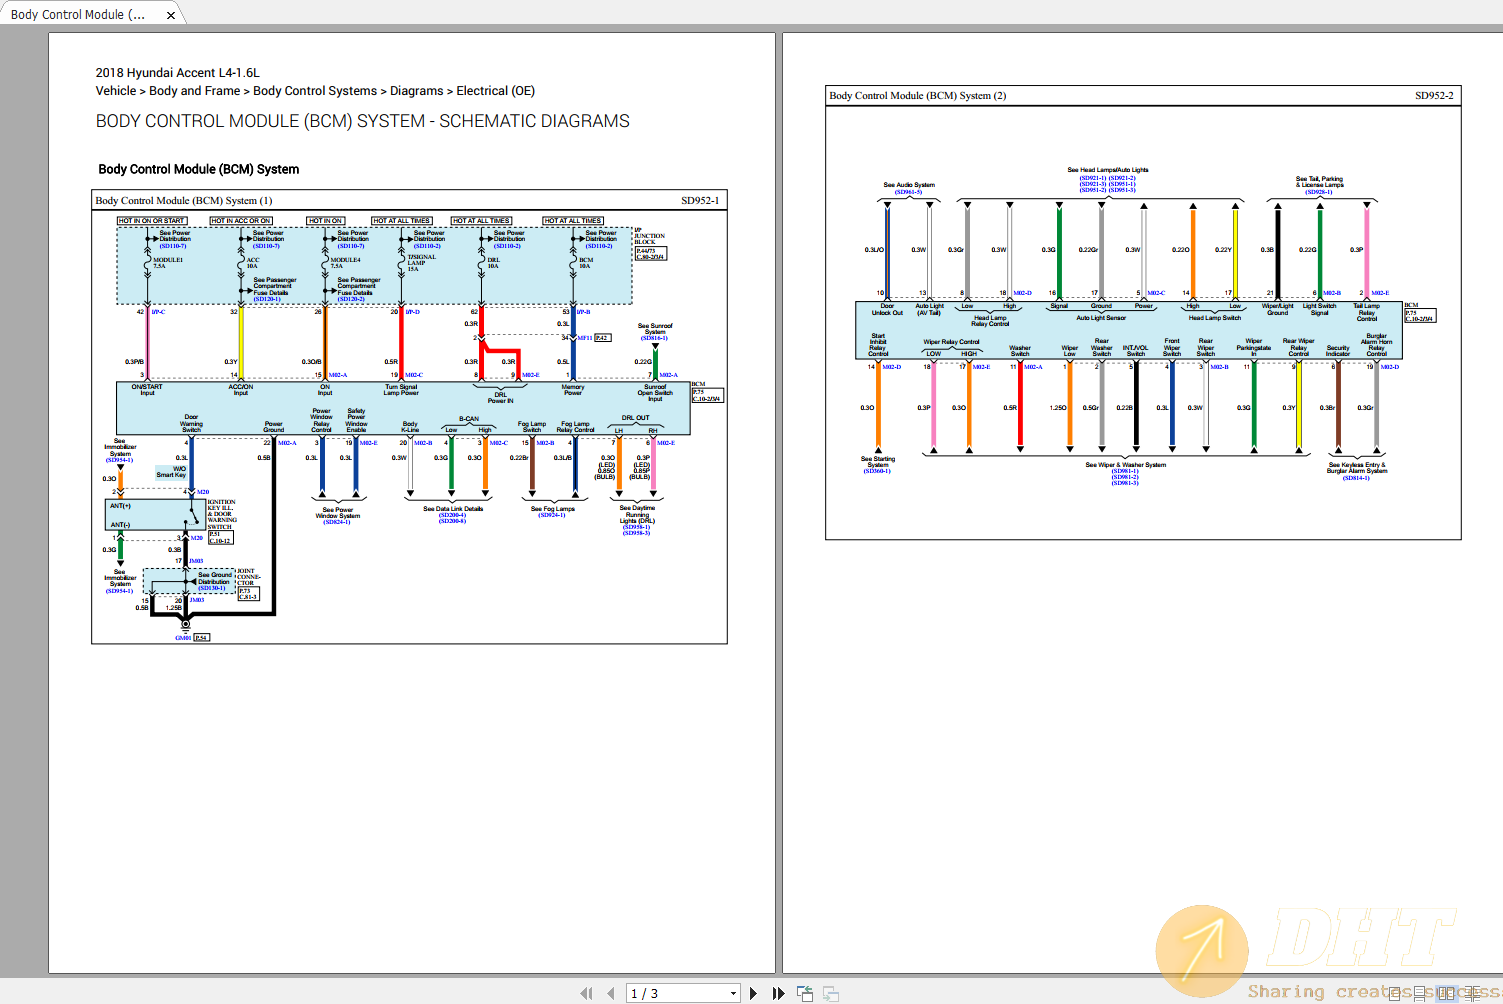Click the See Power Window System reference
Image resolution: width=1503 pixels, height=1004 pixels.
tap(338, 515)
